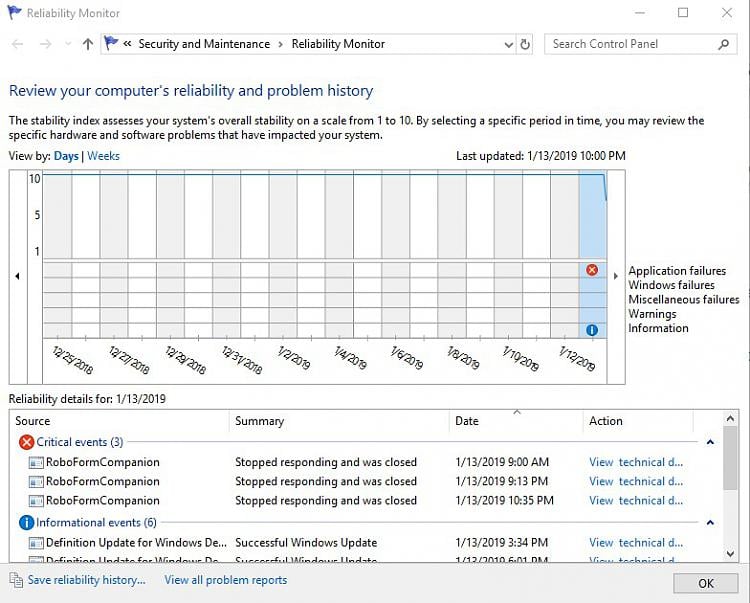Collapse the Critical events group
Screen dimensions: 750x603
coord(710,442)
